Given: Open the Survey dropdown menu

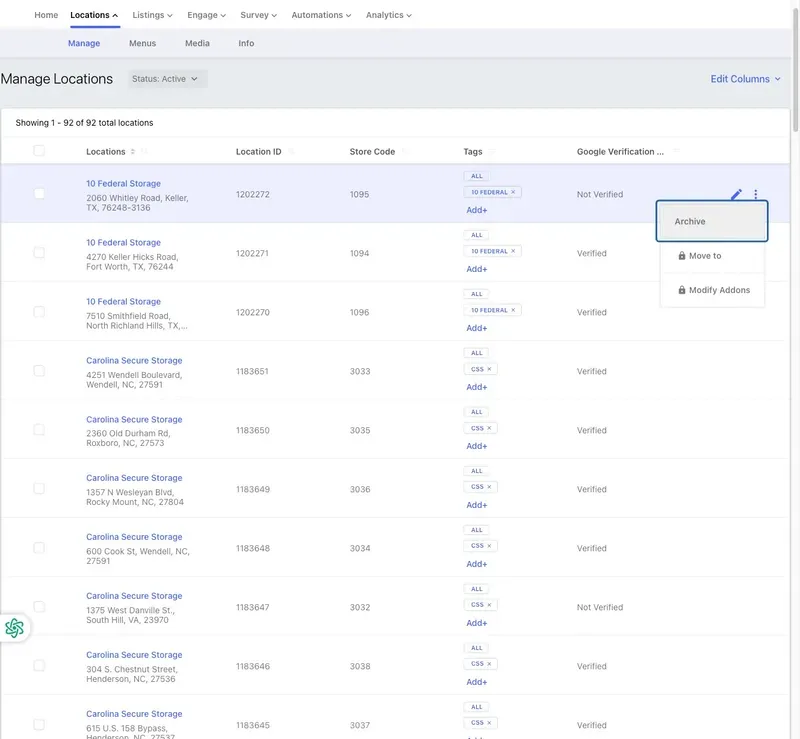Looking at the screenshot, I should (259, 15).
